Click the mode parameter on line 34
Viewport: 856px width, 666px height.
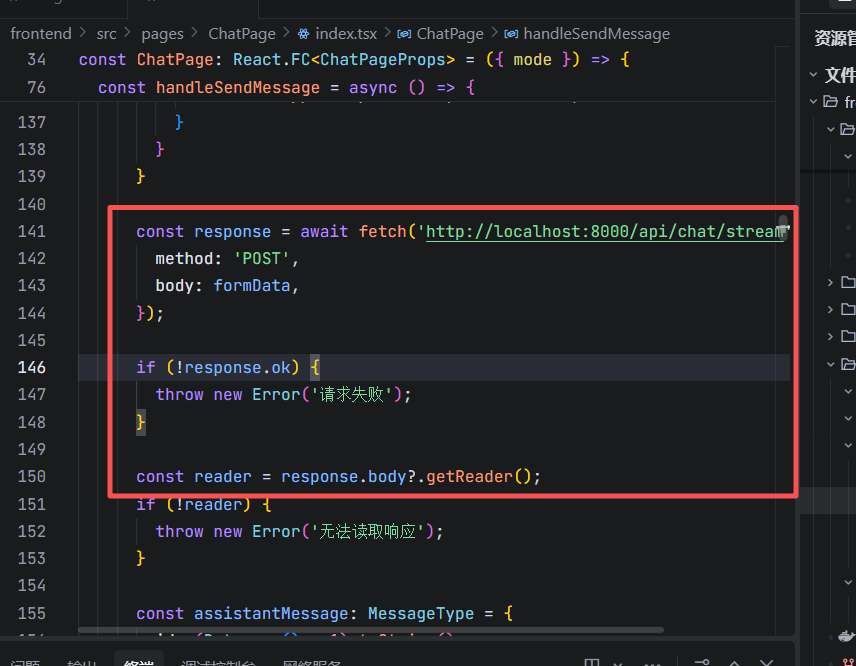click(x=532, y=60)
